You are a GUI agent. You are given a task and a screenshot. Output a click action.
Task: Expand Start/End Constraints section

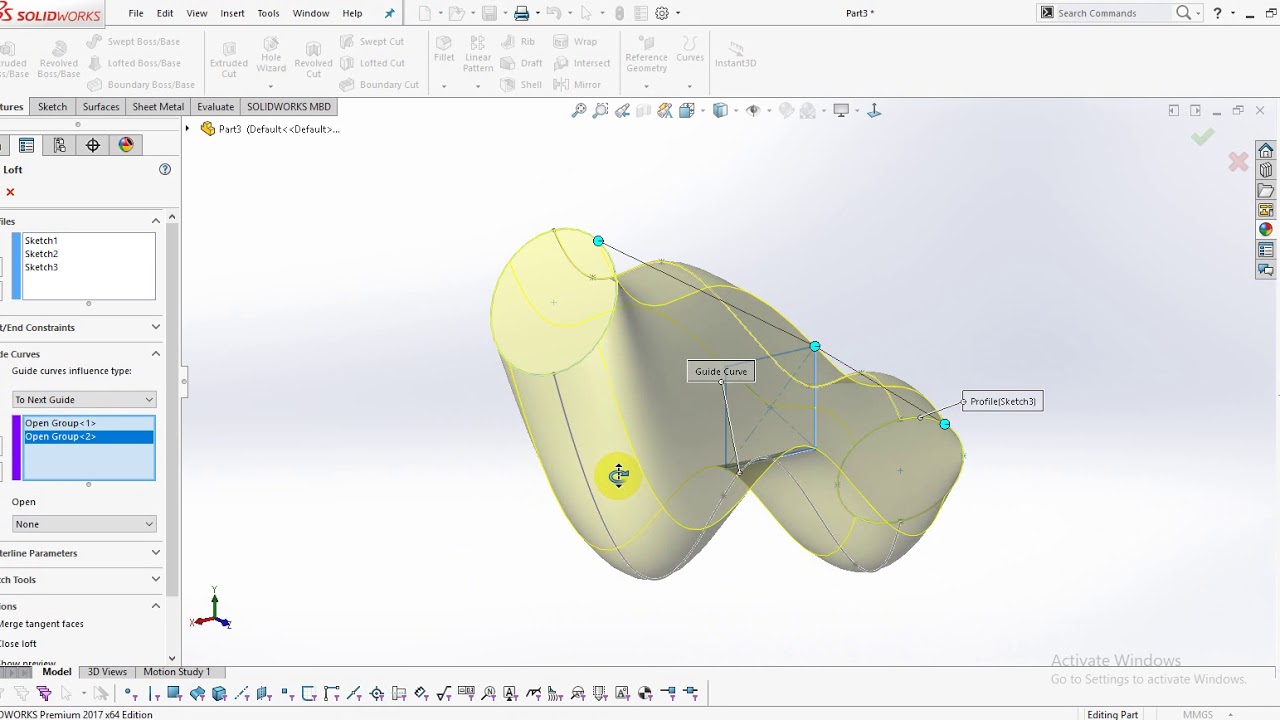(x=156, y=327)
